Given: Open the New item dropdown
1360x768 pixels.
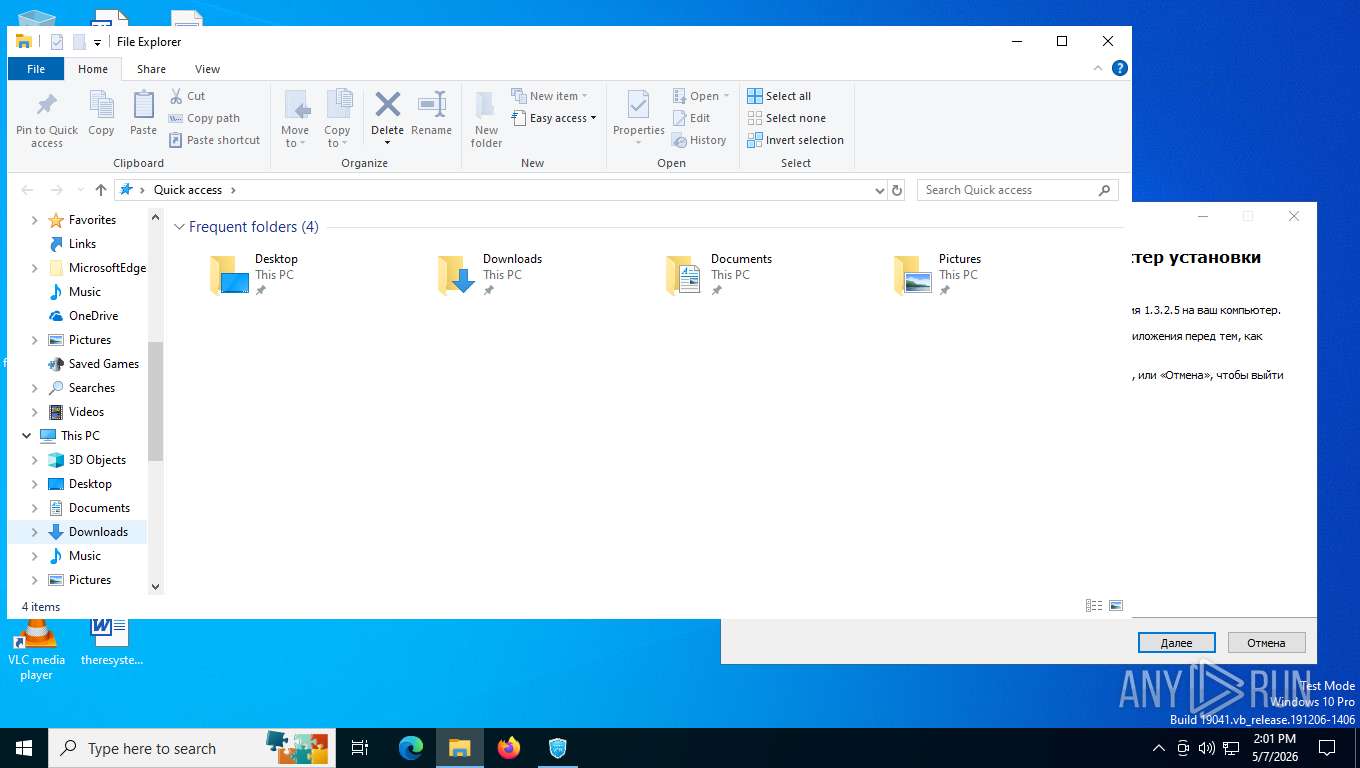Looking at the screenshot, I should tap(549, 96).
